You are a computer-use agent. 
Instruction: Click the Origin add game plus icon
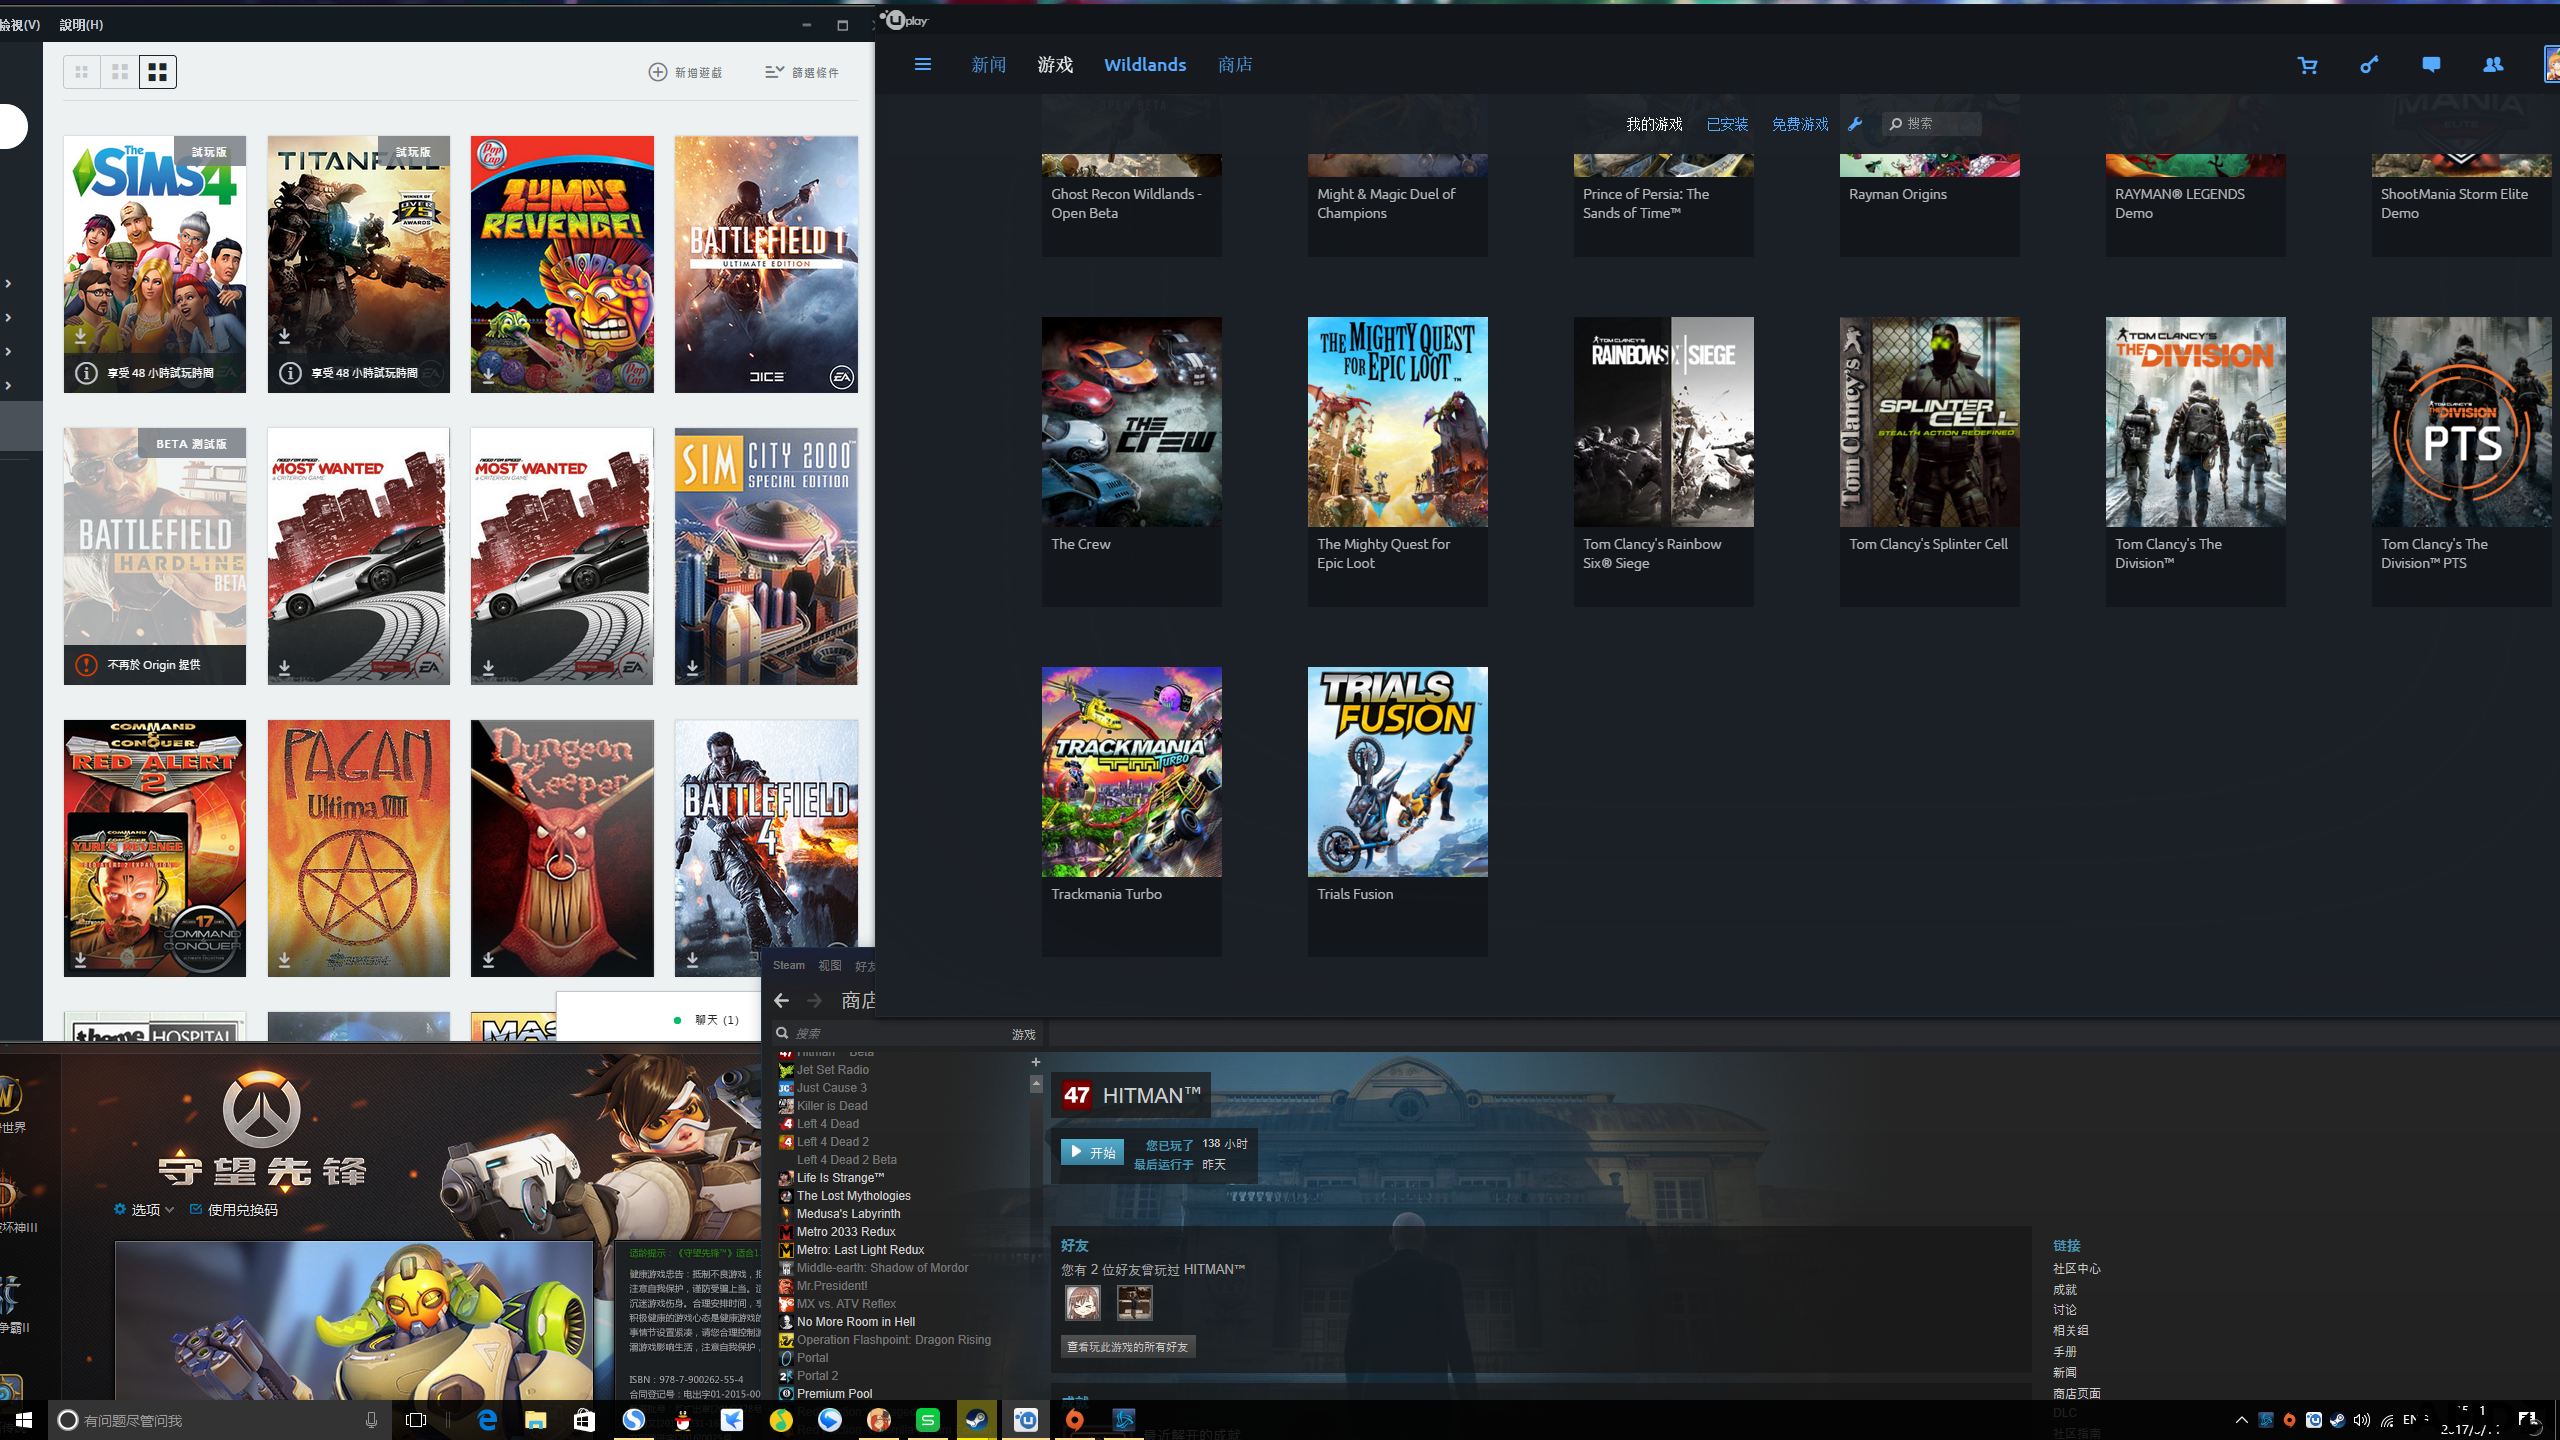[658, 72]
